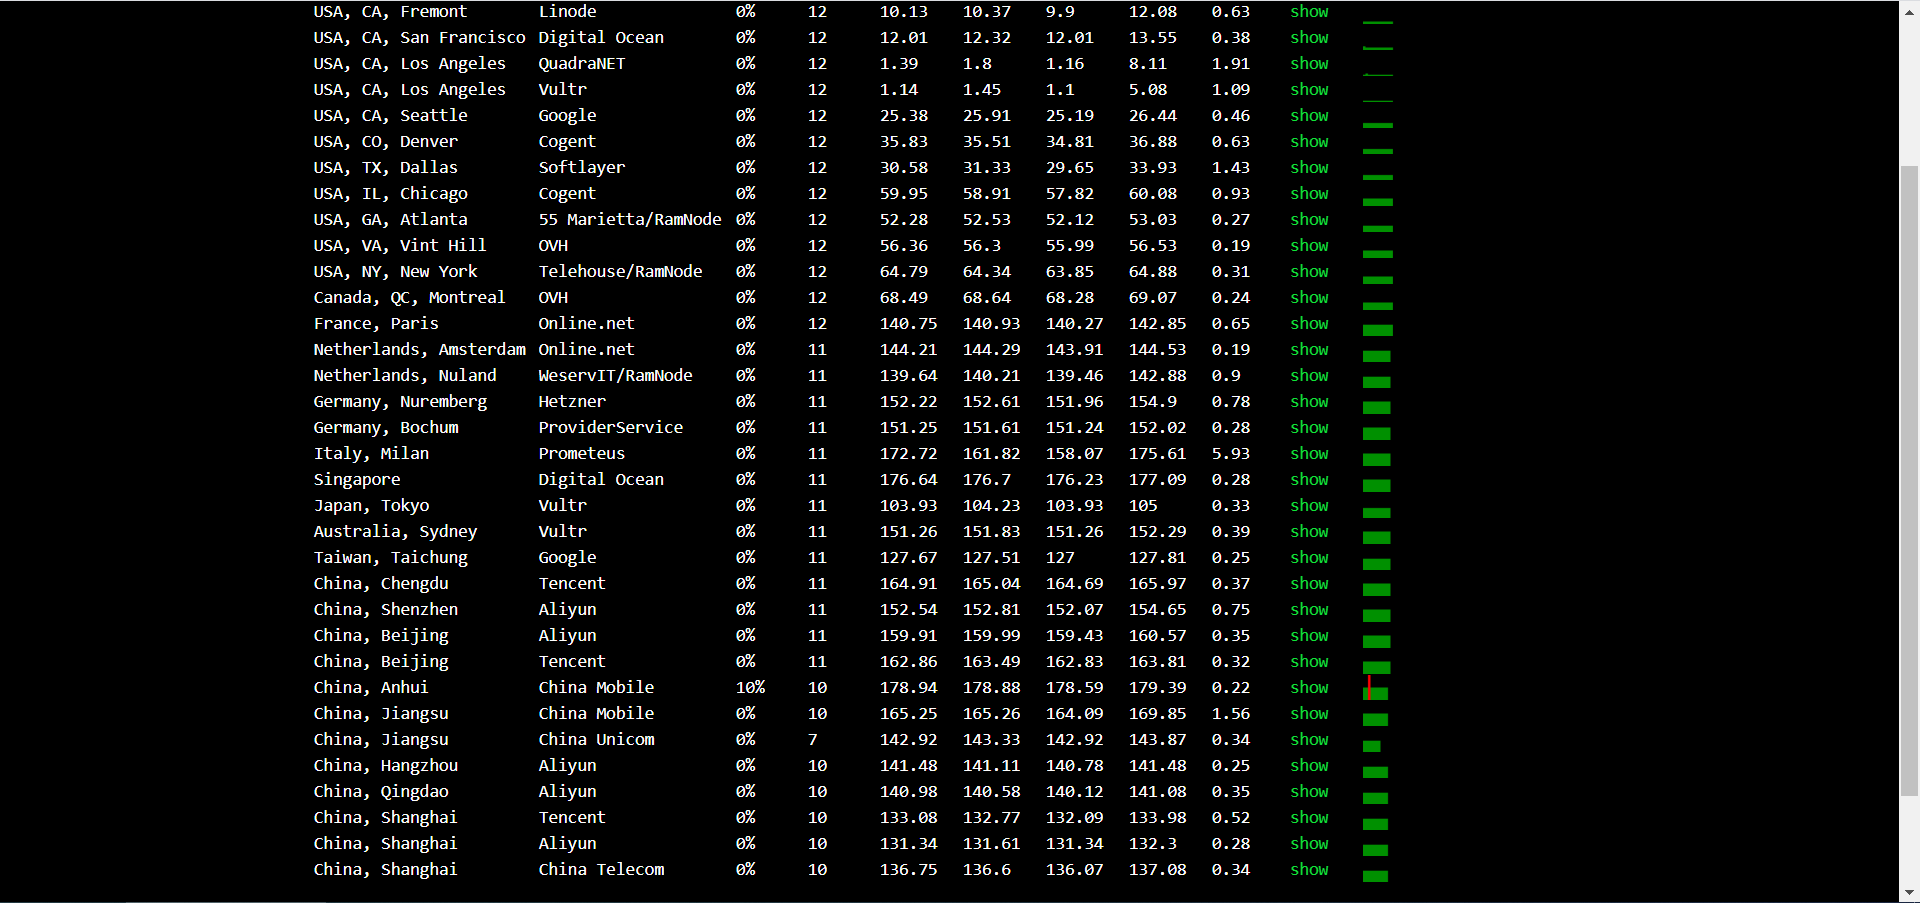
Task: Select the 'Taiwan, Taichung' location text
Action: click(390, 558)
